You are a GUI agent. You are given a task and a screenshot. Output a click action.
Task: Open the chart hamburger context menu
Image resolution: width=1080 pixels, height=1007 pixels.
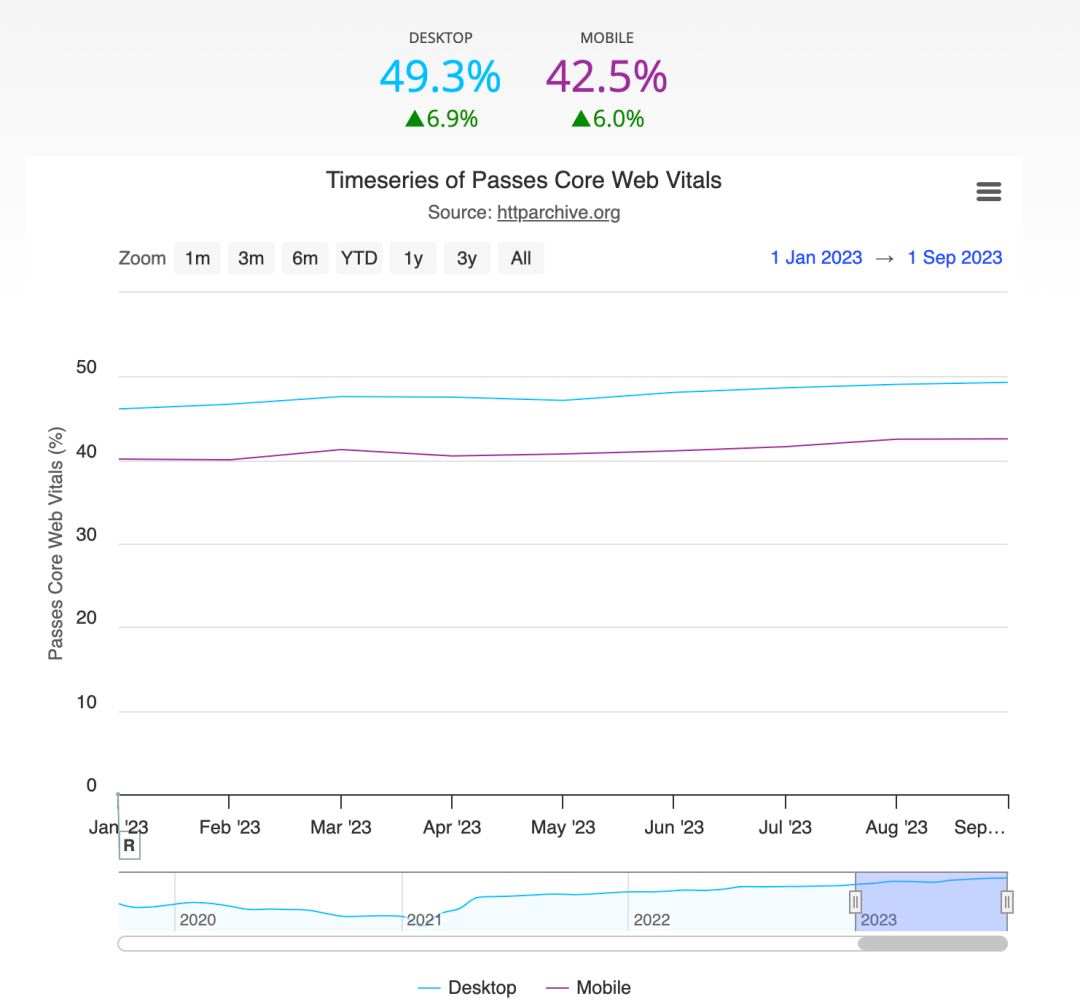(x=988, y=191)
